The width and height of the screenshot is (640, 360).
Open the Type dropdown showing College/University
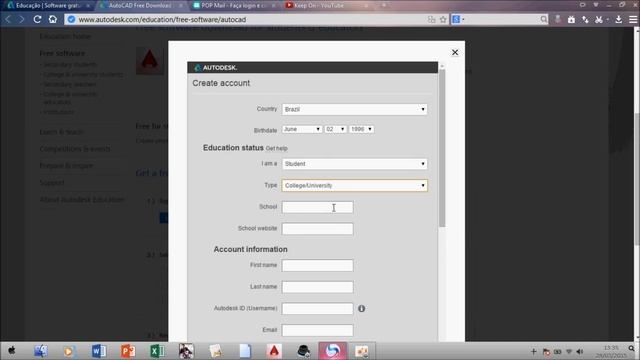pyautogui.click(x=354, y=185)
